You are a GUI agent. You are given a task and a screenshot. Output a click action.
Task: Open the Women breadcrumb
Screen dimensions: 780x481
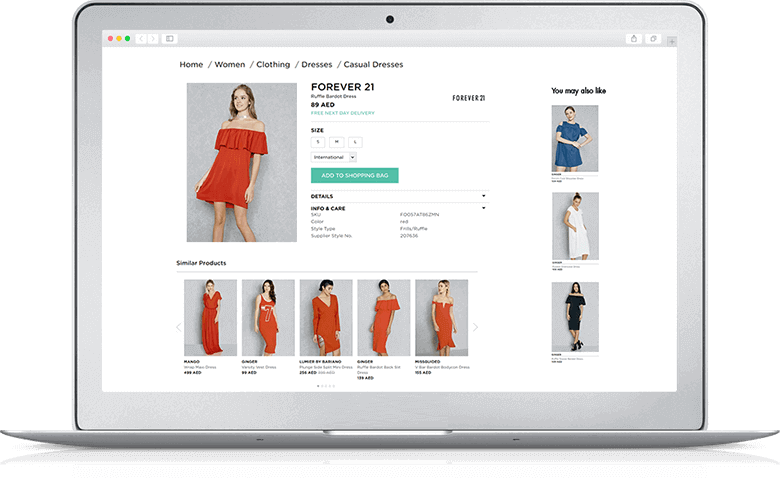click(230, 65)
